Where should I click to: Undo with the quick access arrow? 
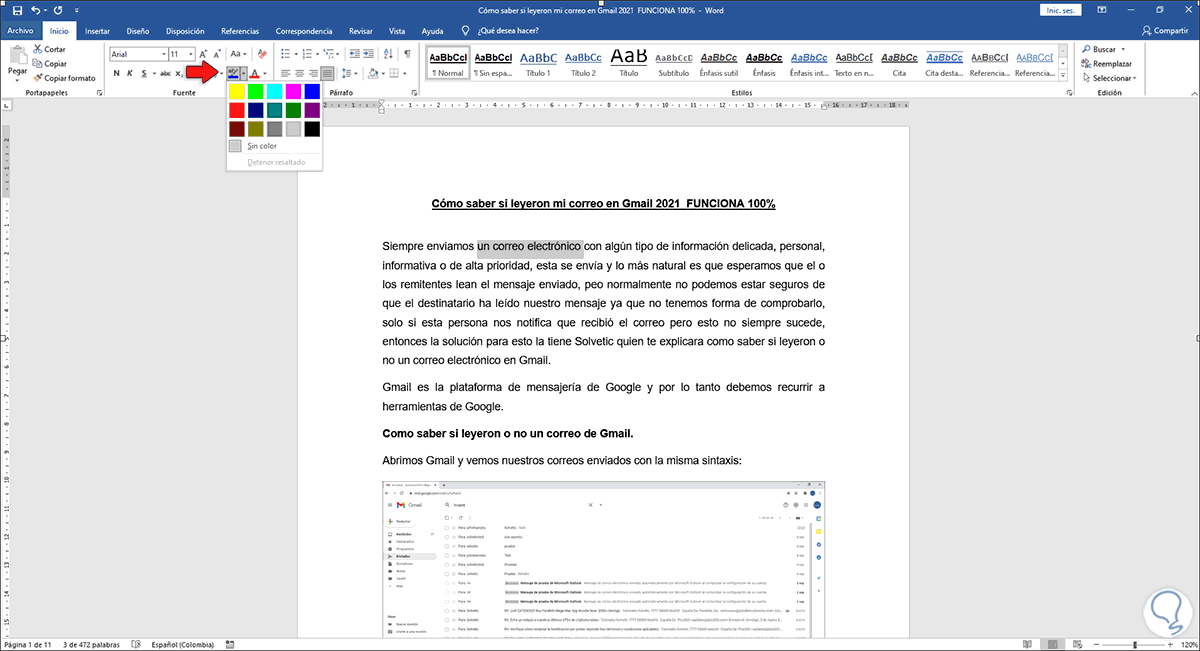(x=36, y=10)
